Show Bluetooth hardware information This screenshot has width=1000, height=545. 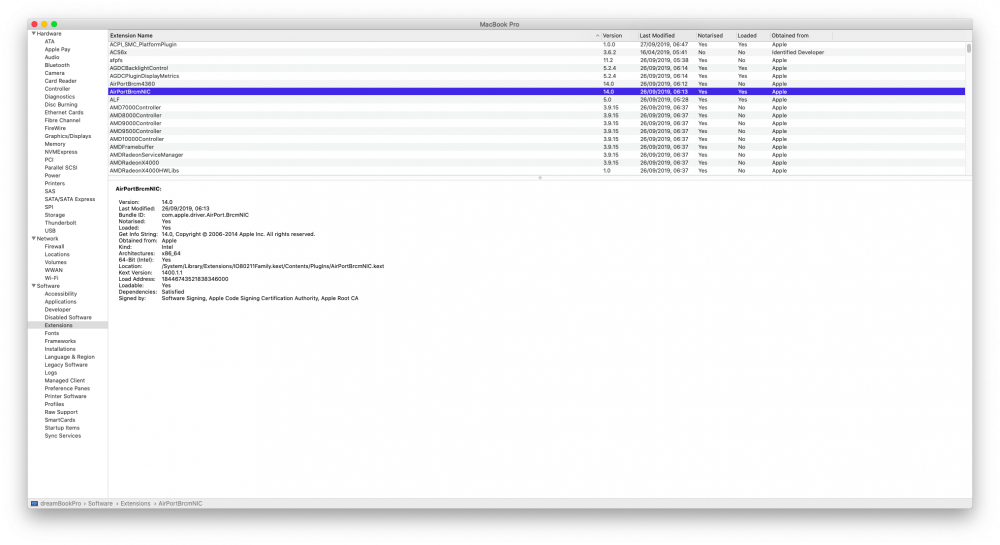(57, 65)
